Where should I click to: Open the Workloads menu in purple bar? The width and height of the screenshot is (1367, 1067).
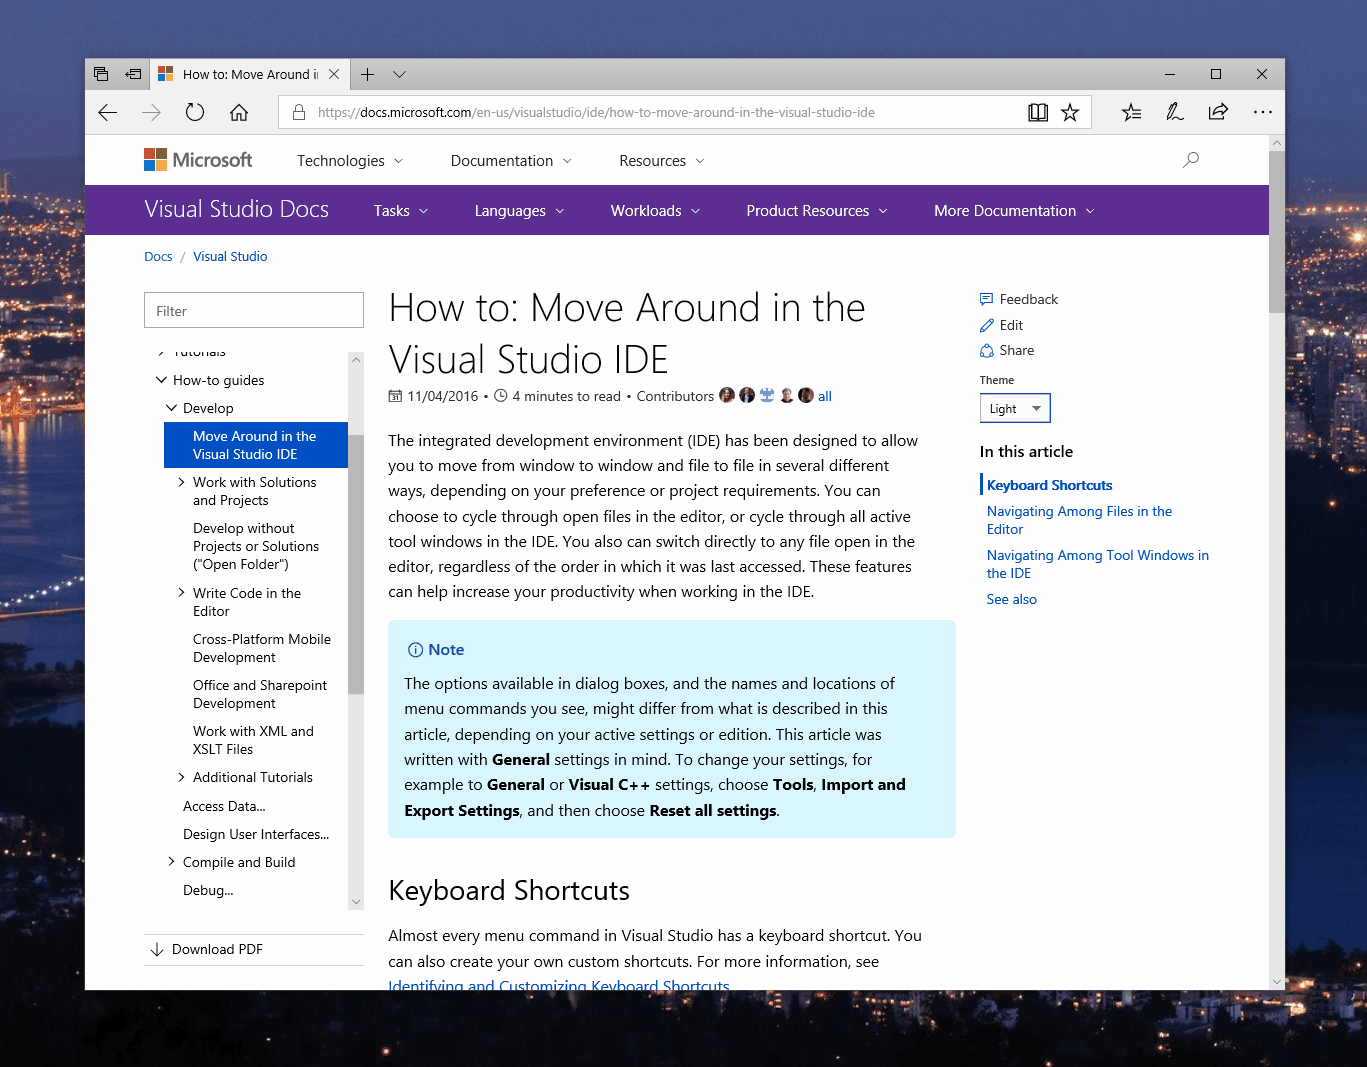(x=655, y=211)
